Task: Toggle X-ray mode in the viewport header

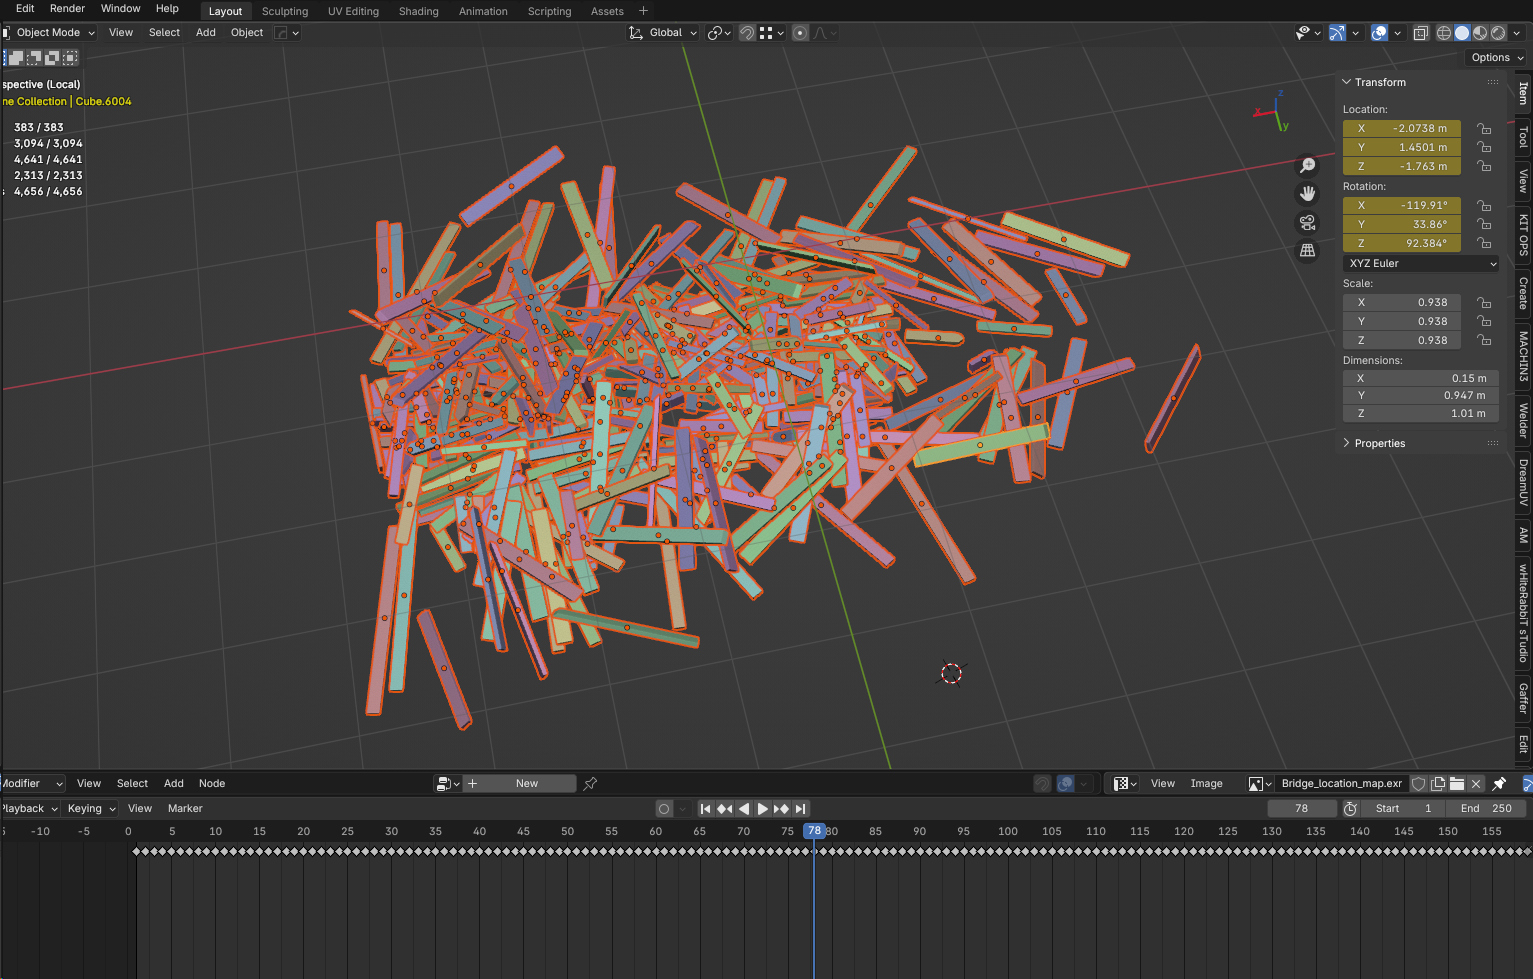Action: [1420, 33]
